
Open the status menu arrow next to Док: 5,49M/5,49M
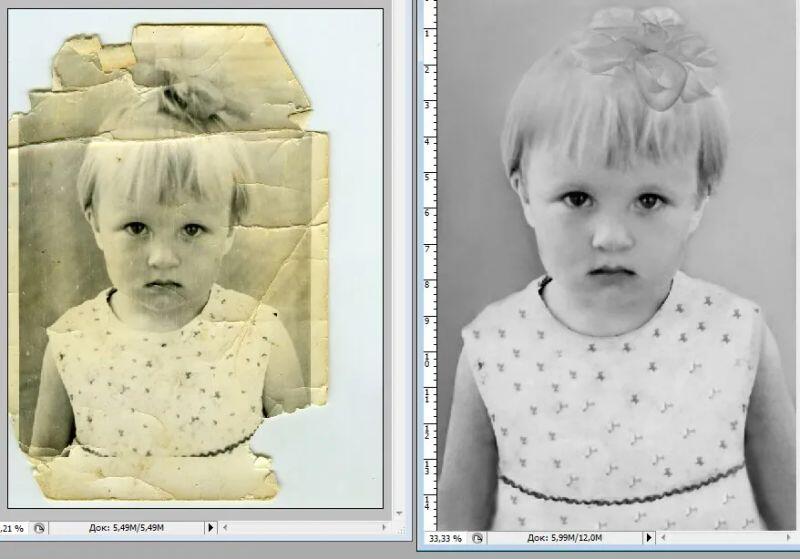coord(210,527)
